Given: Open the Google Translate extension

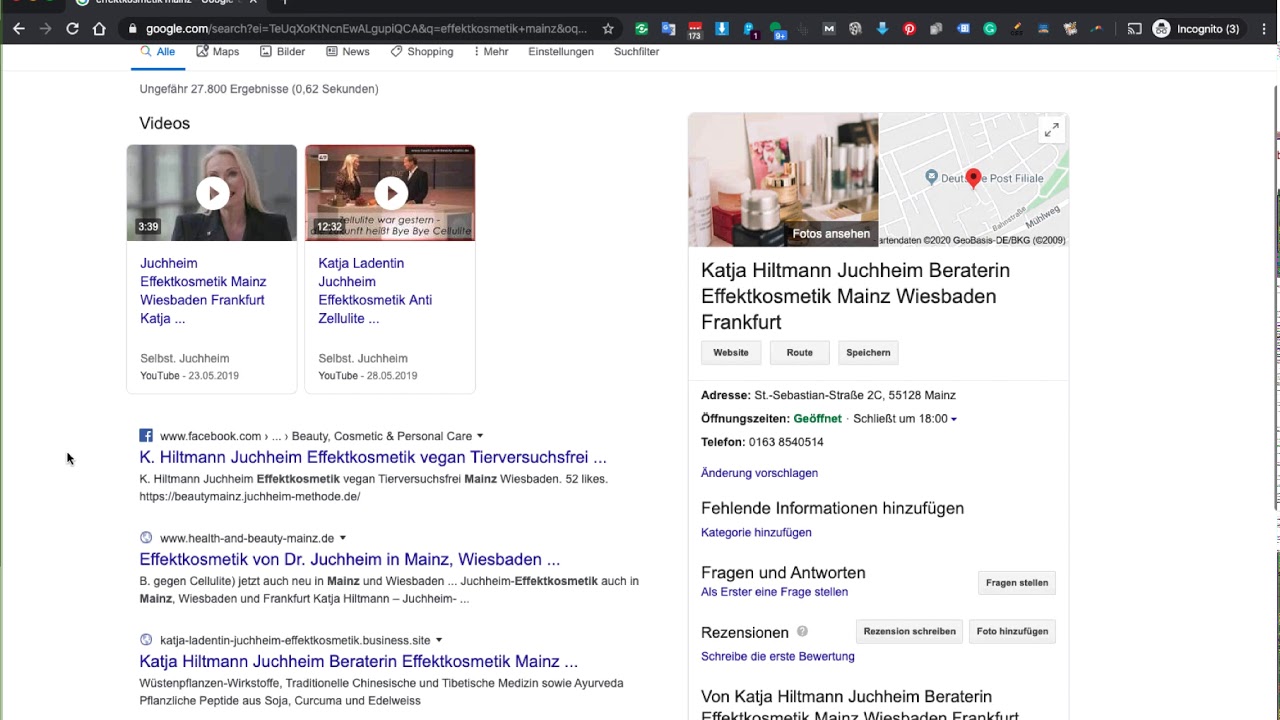Looking at the screenshot, I should [x=668, y=29].
